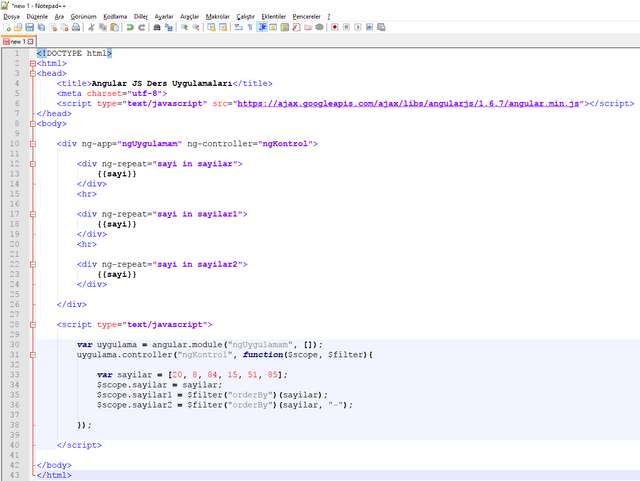Save the current file
The image size is (640, 481).
[29, 27]
